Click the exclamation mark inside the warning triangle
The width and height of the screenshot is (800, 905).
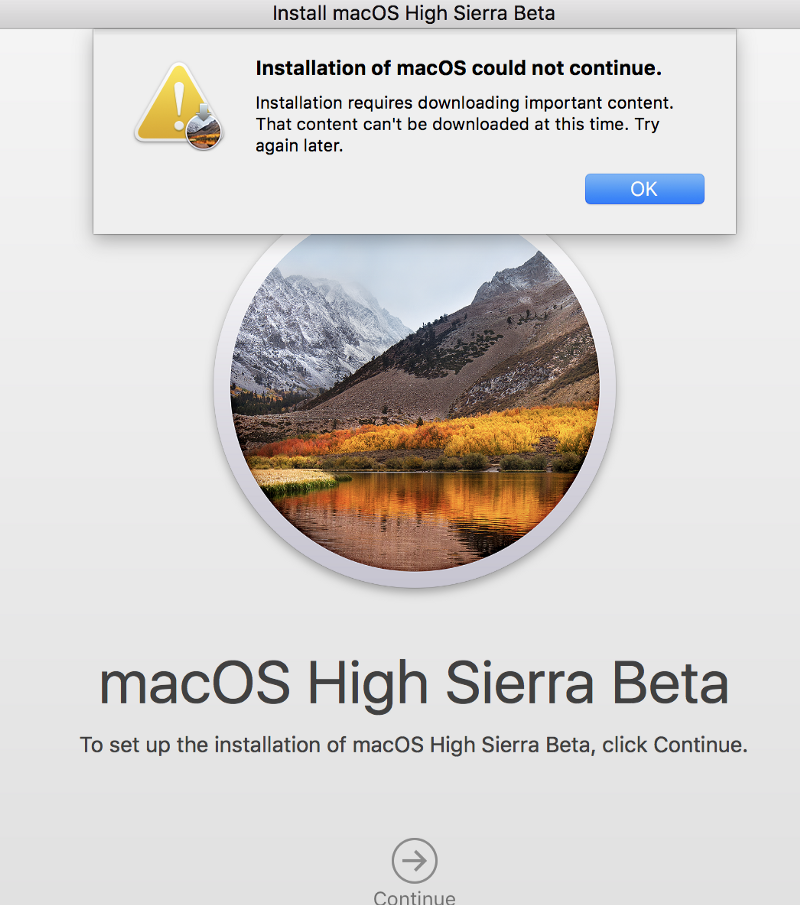[180, 105]
